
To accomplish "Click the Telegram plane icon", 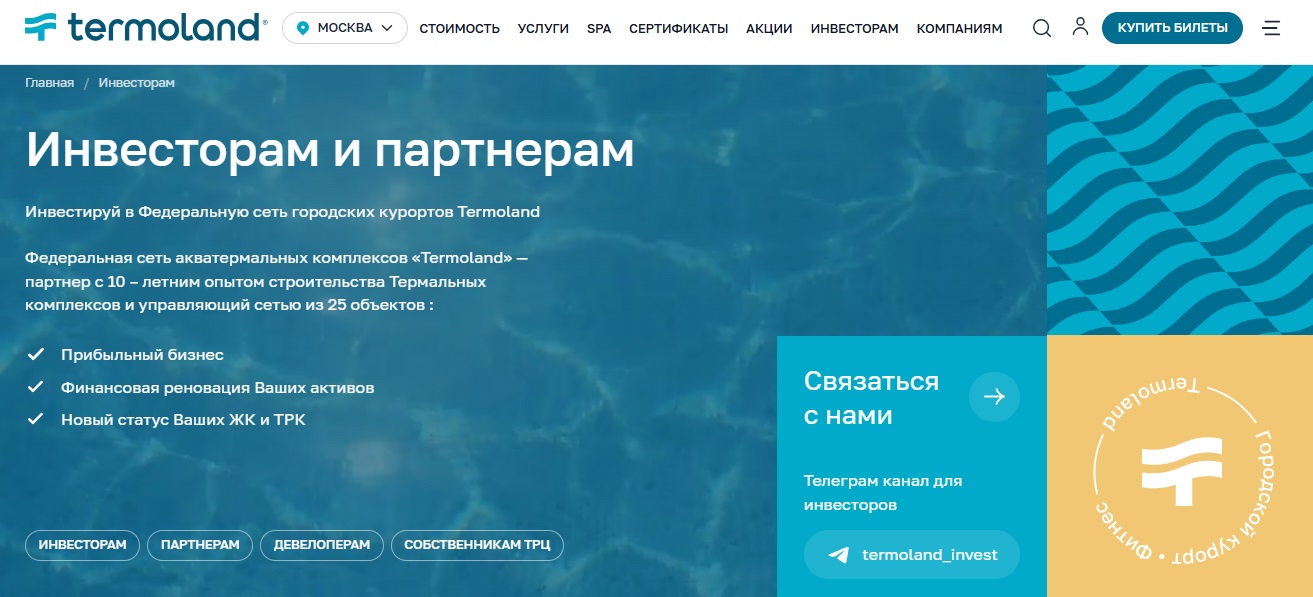I will click(839, 555).
